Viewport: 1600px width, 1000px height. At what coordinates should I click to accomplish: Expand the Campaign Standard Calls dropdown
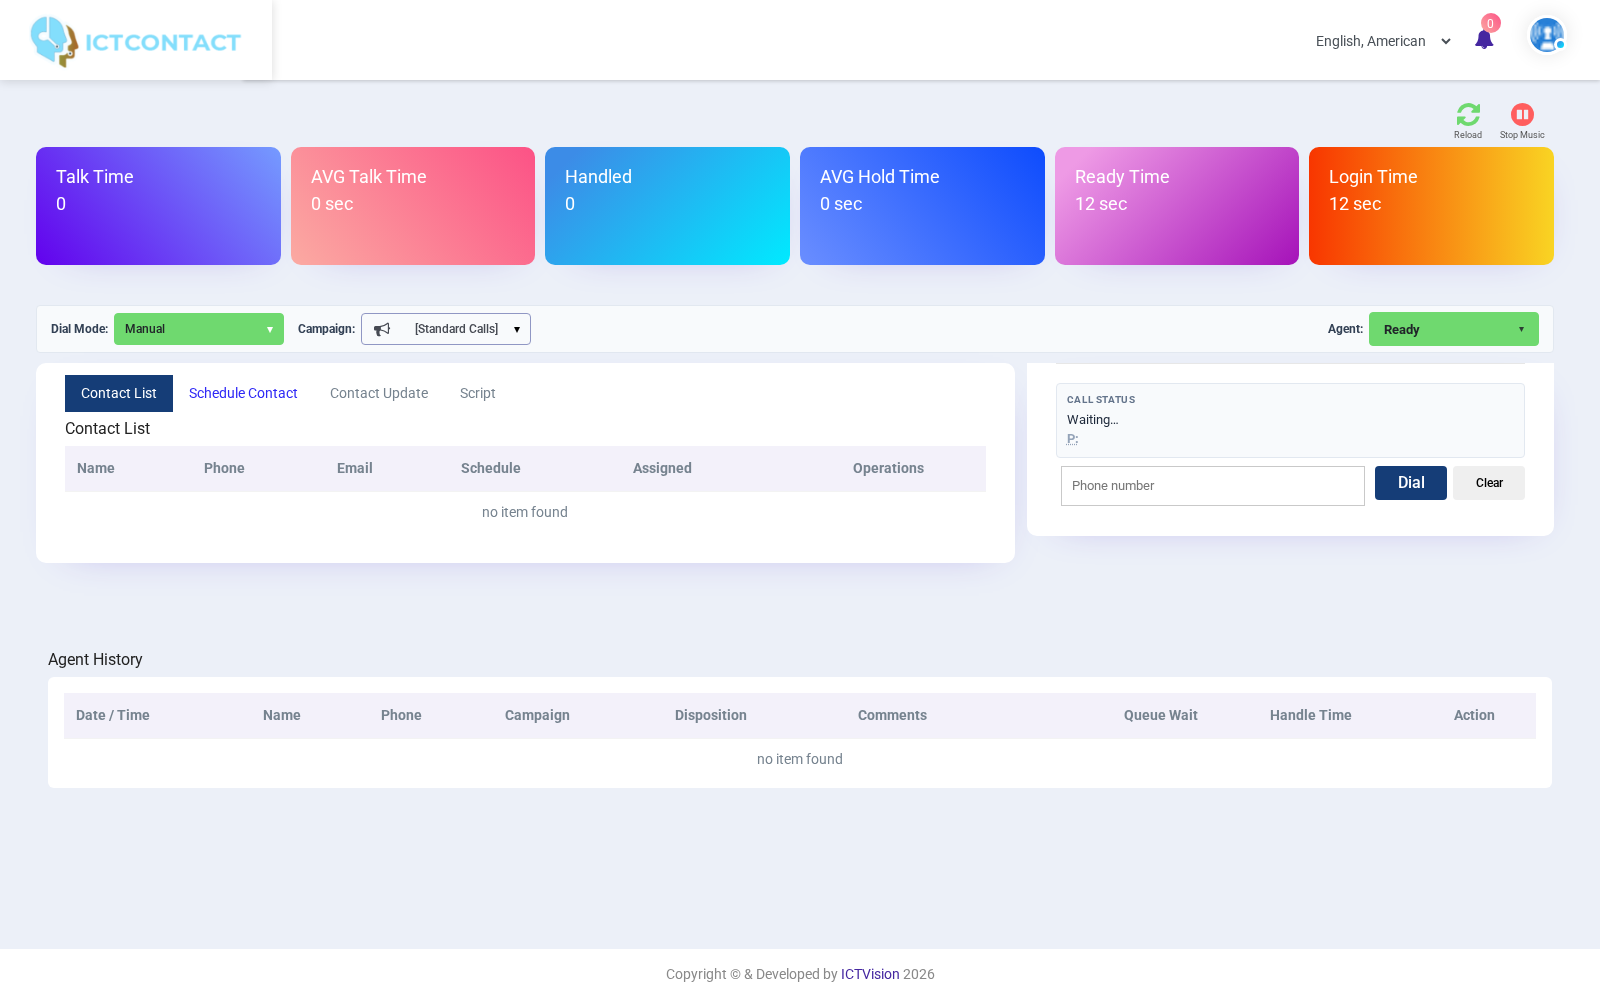click(x=446, y=329)
